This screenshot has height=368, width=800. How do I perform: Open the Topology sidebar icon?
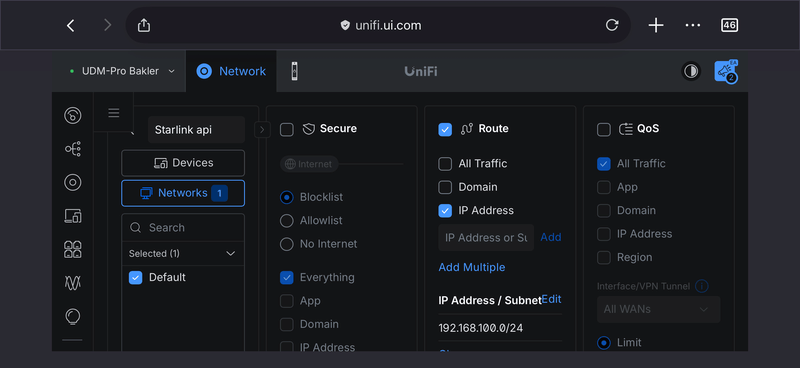[72, 149]
